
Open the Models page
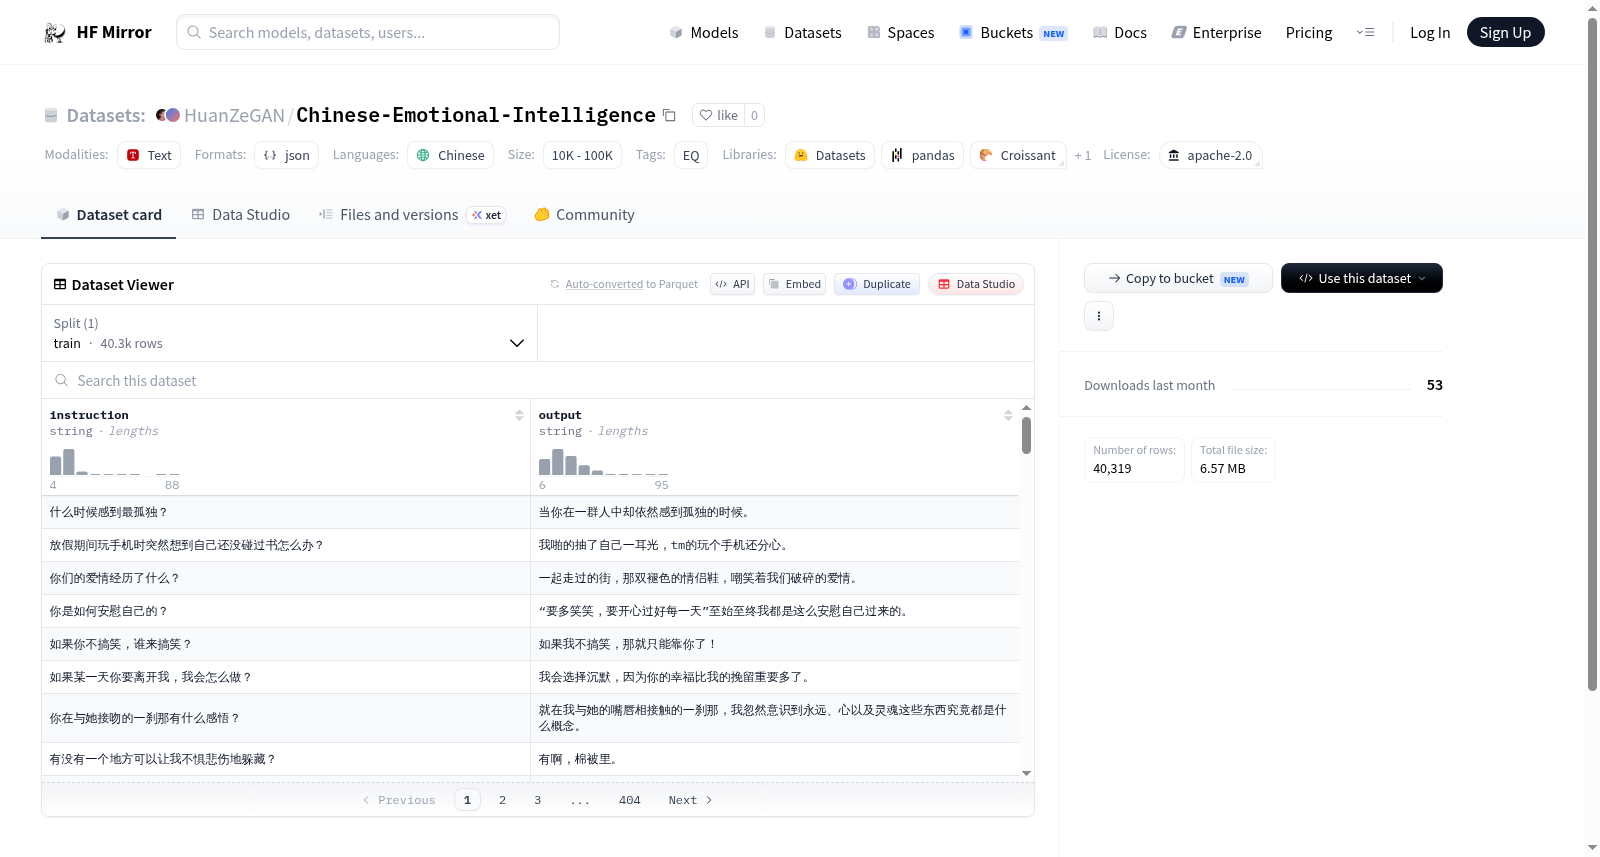point(704,33)
